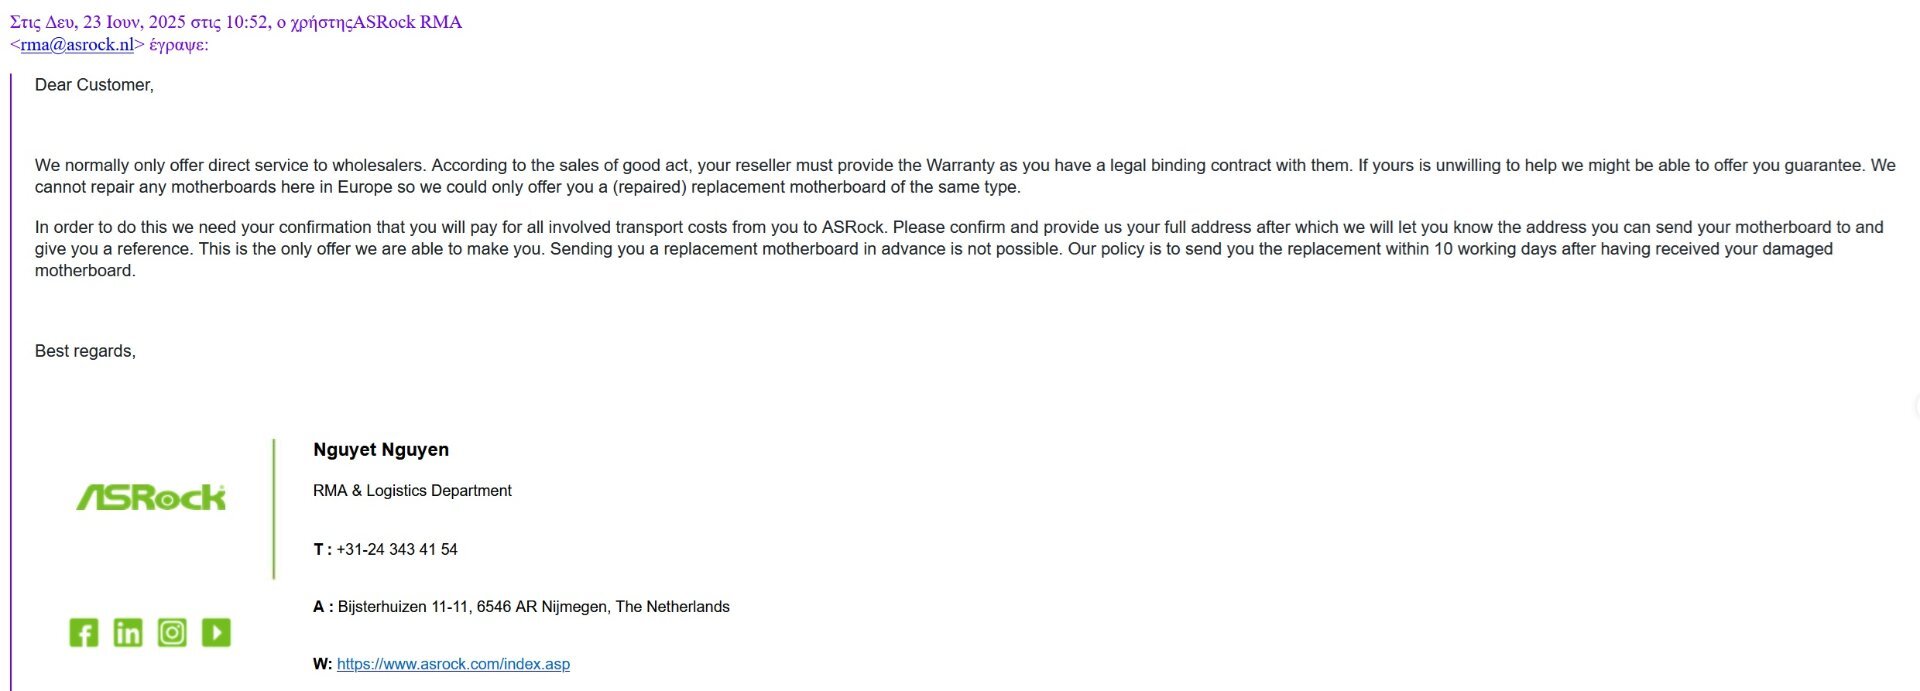
Task: Click the paragraph about wholesalers and warranty
Action: point(965,176)
